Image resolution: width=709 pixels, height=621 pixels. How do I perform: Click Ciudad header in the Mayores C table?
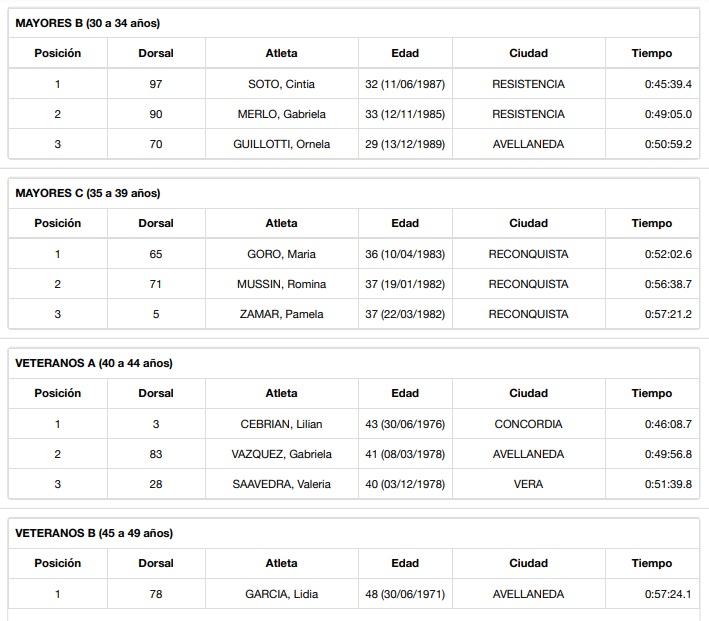[528, 223]
